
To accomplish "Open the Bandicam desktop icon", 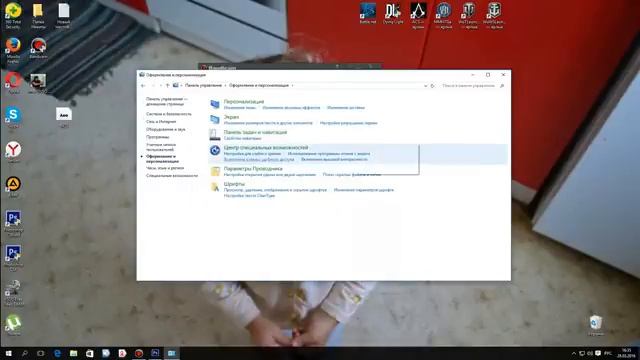I will coord(38,48).
